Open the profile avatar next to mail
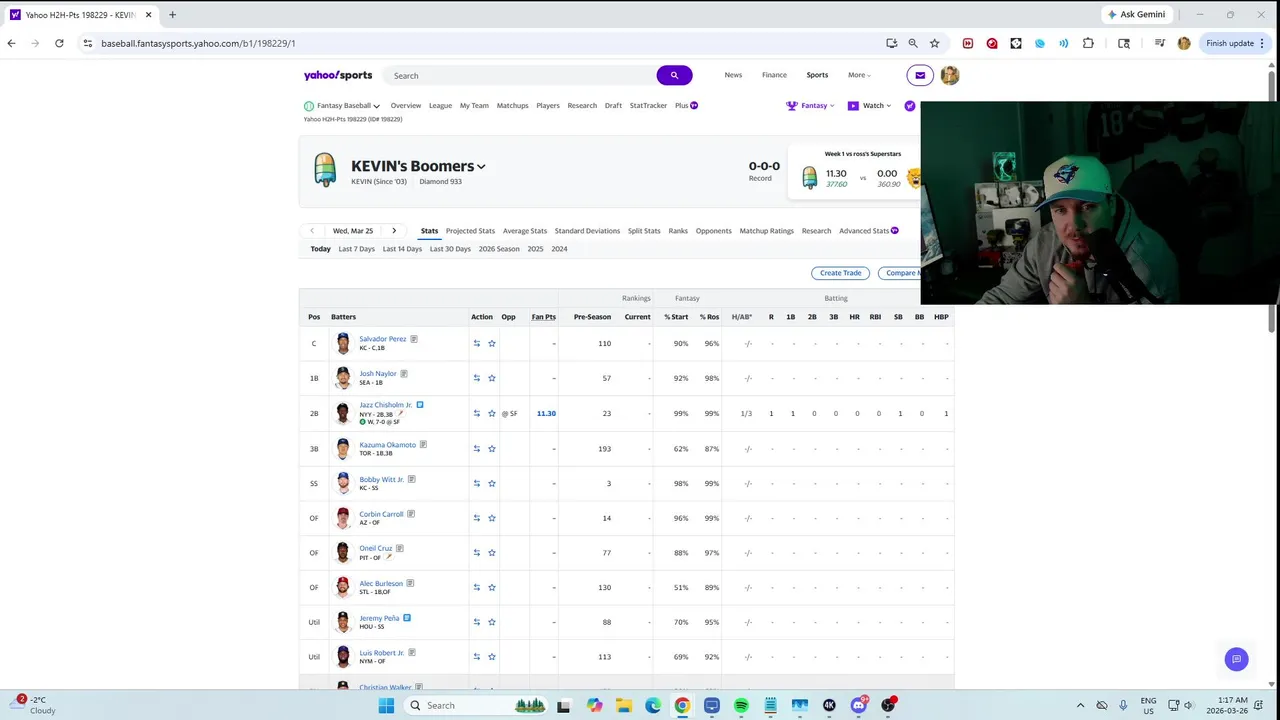This screenshot has width=1280, height=720. [950, 75]
